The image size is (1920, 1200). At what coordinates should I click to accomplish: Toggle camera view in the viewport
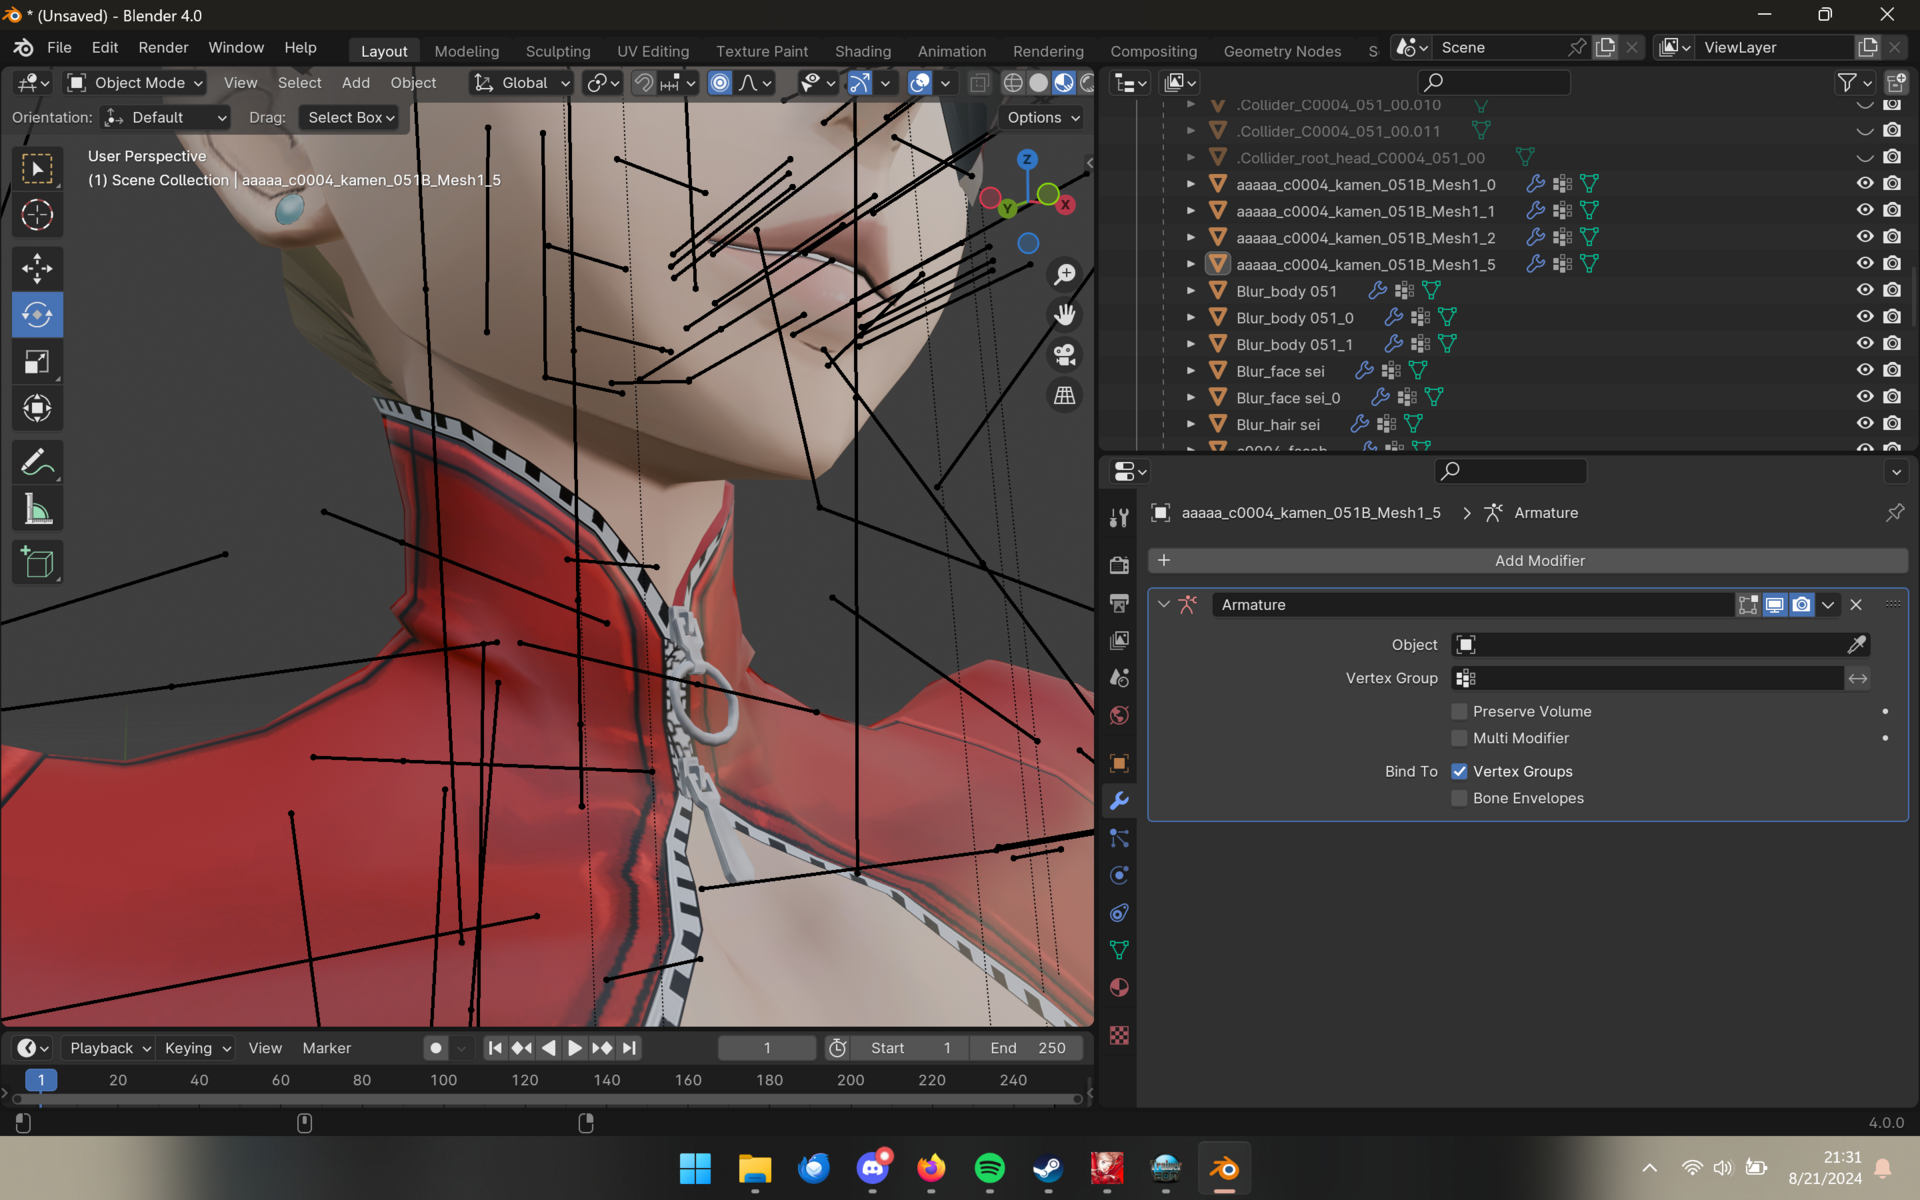[x=1065, y=355]
